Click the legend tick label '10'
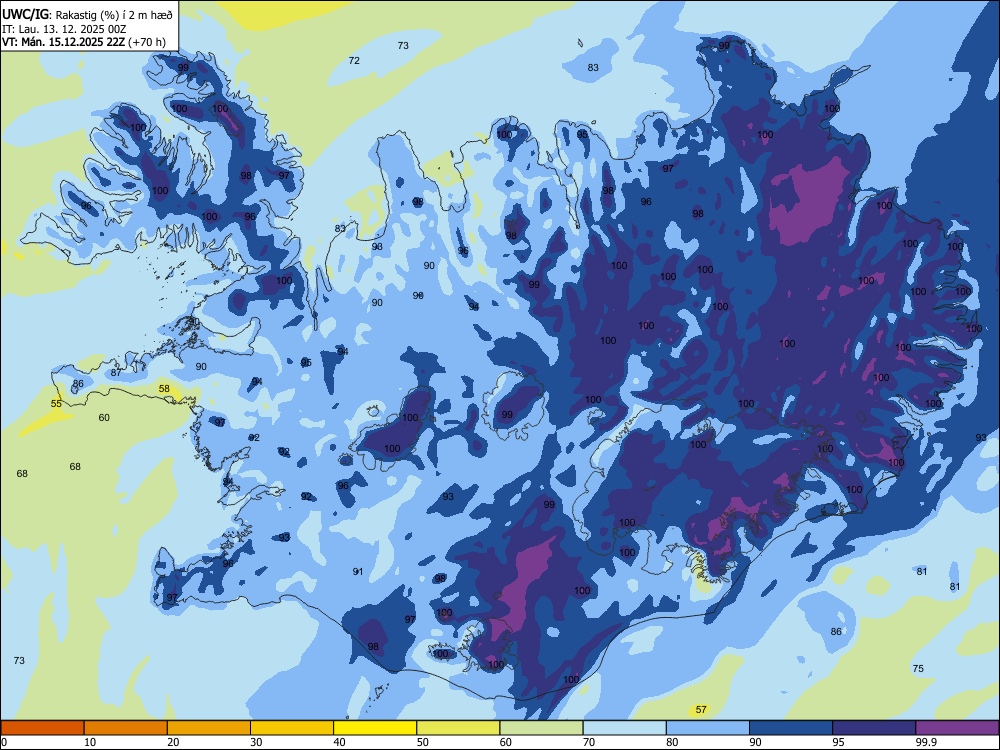This screenshot has width=1000, height=750. click(90, 742)
